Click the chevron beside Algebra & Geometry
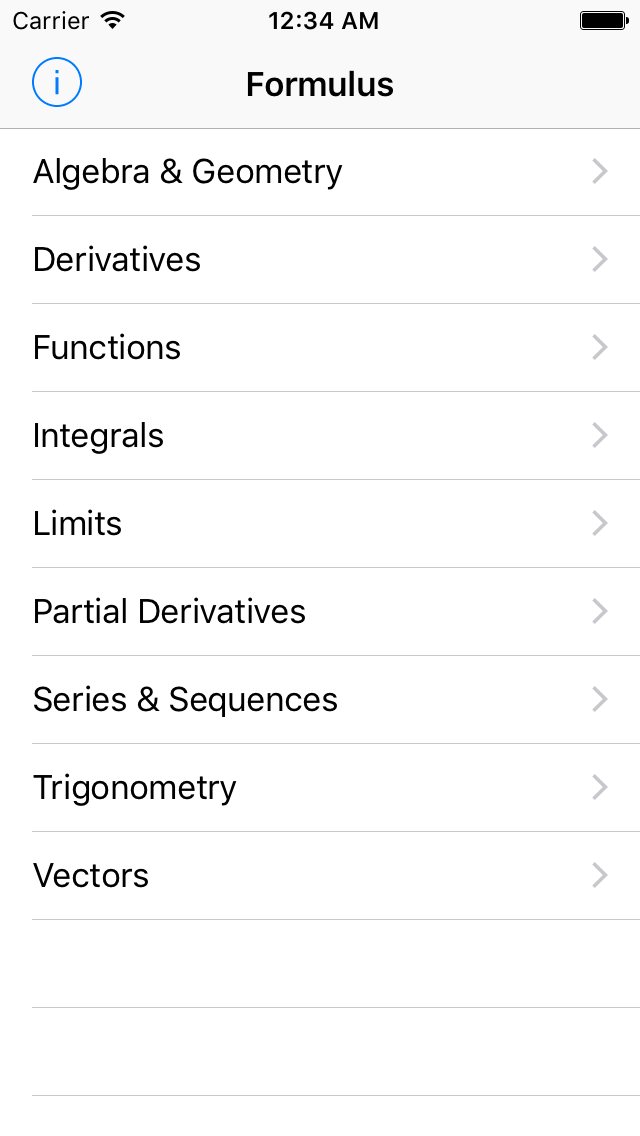 [x=600, y=172]
